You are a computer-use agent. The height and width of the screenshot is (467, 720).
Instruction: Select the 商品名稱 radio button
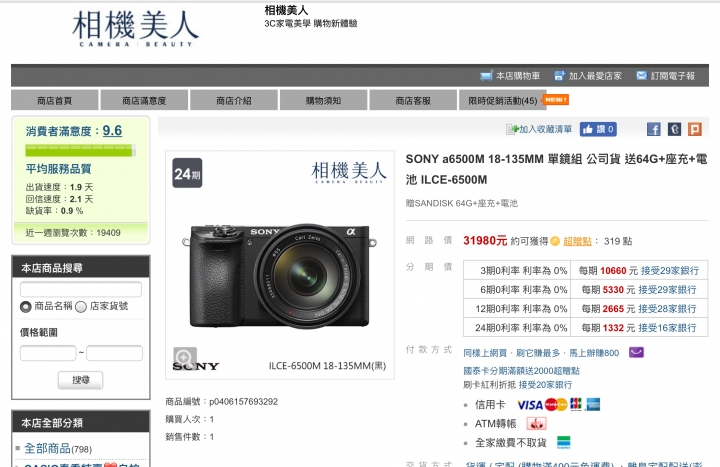click(x=25, y=307)
